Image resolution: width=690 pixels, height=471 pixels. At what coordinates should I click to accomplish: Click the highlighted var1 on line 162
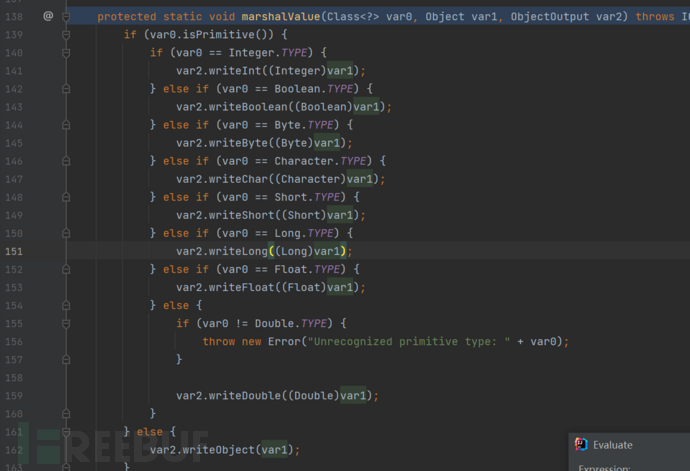[x=274, y=450]
